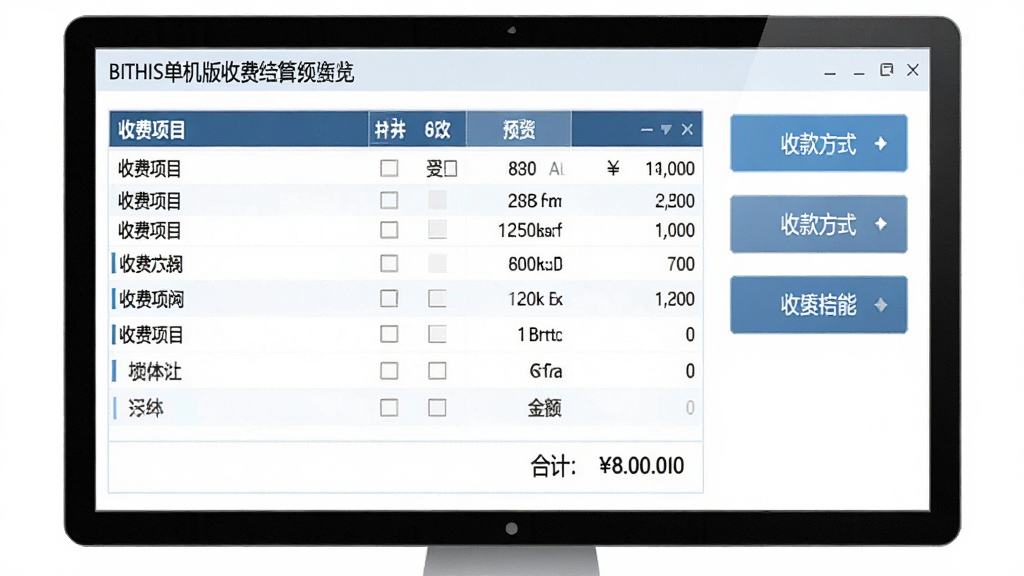1024x576 pixels.
Task: Collapse the fee table using header dash icon
Action: coord(647,130)
